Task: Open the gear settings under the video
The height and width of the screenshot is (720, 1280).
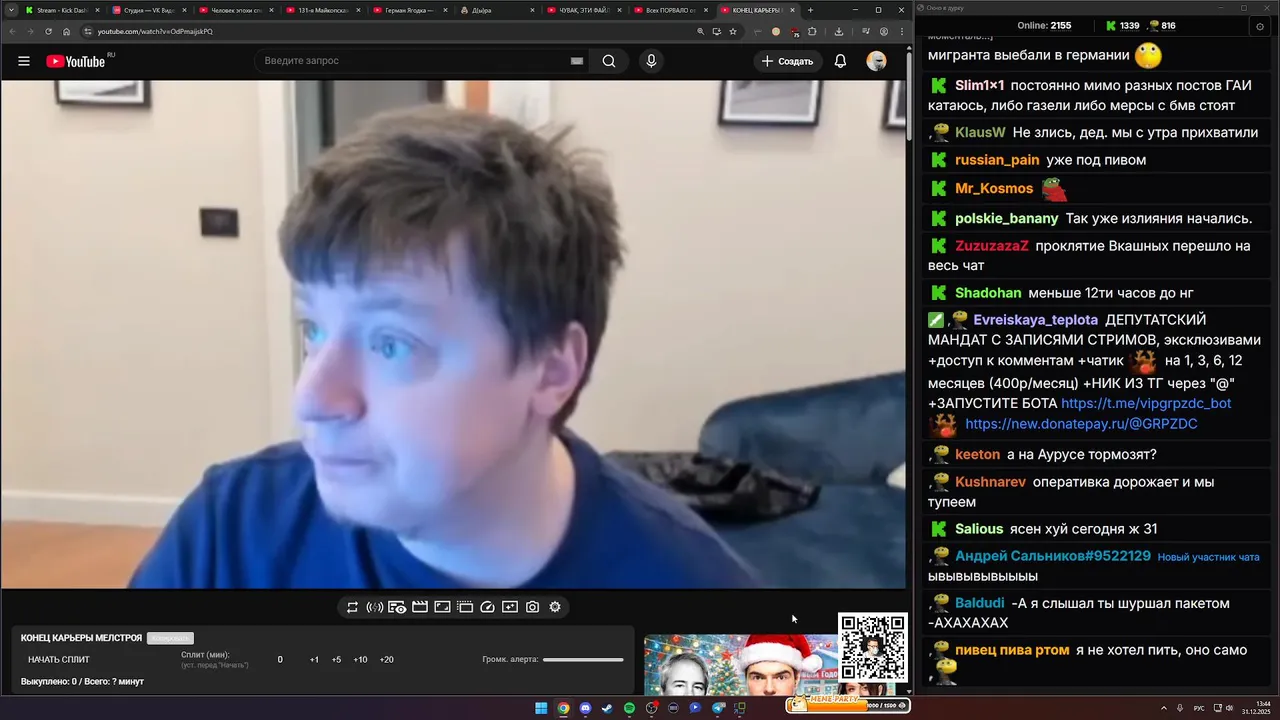Action: tap(555, 607)
